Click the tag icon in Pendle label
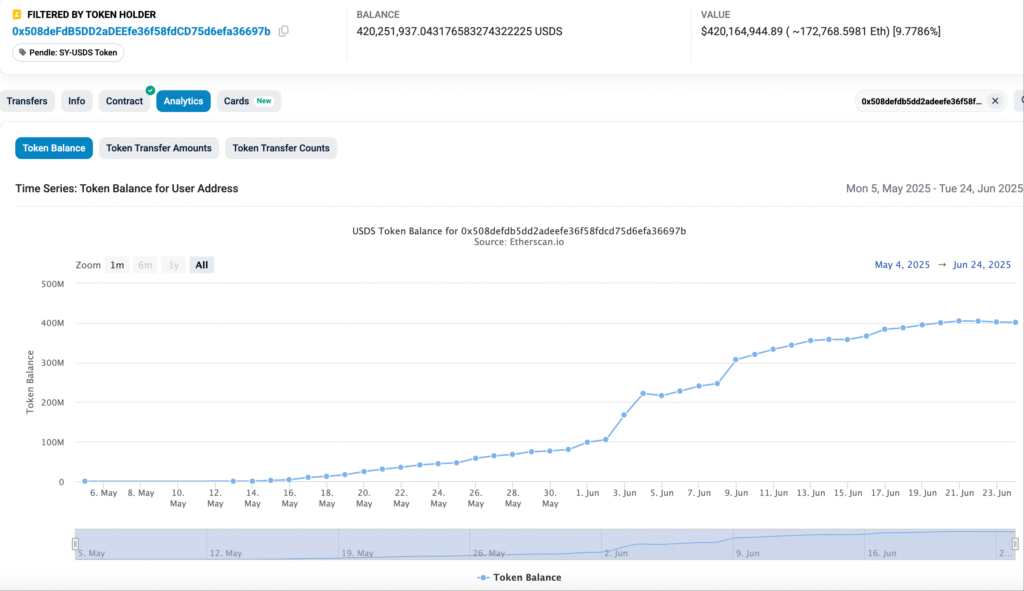Image resolution: width=1024 pixels, height=591 pixels. [x=22, y=52]
